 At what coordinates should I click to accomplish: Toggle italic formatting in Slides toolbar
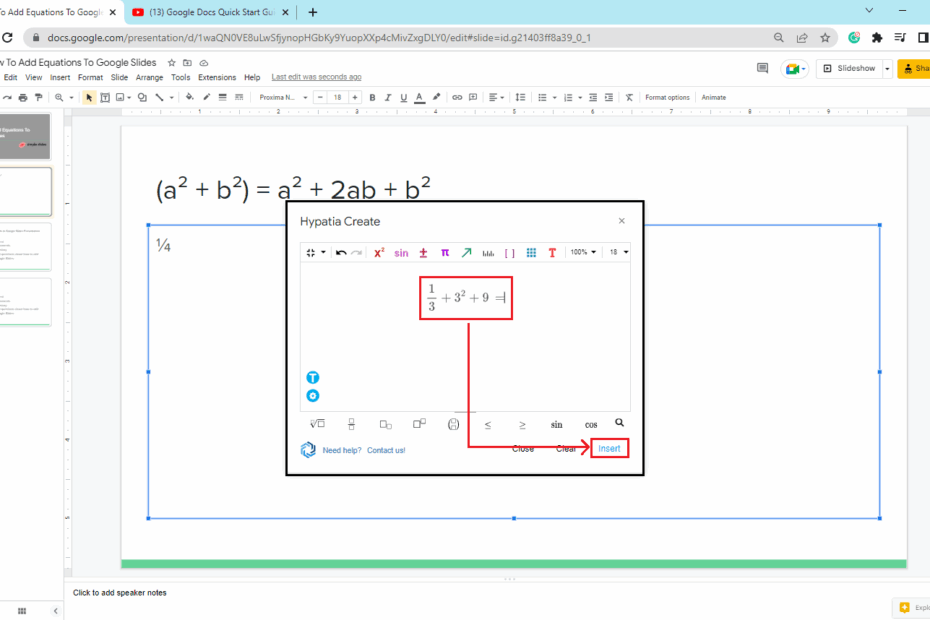coord(388,97)
